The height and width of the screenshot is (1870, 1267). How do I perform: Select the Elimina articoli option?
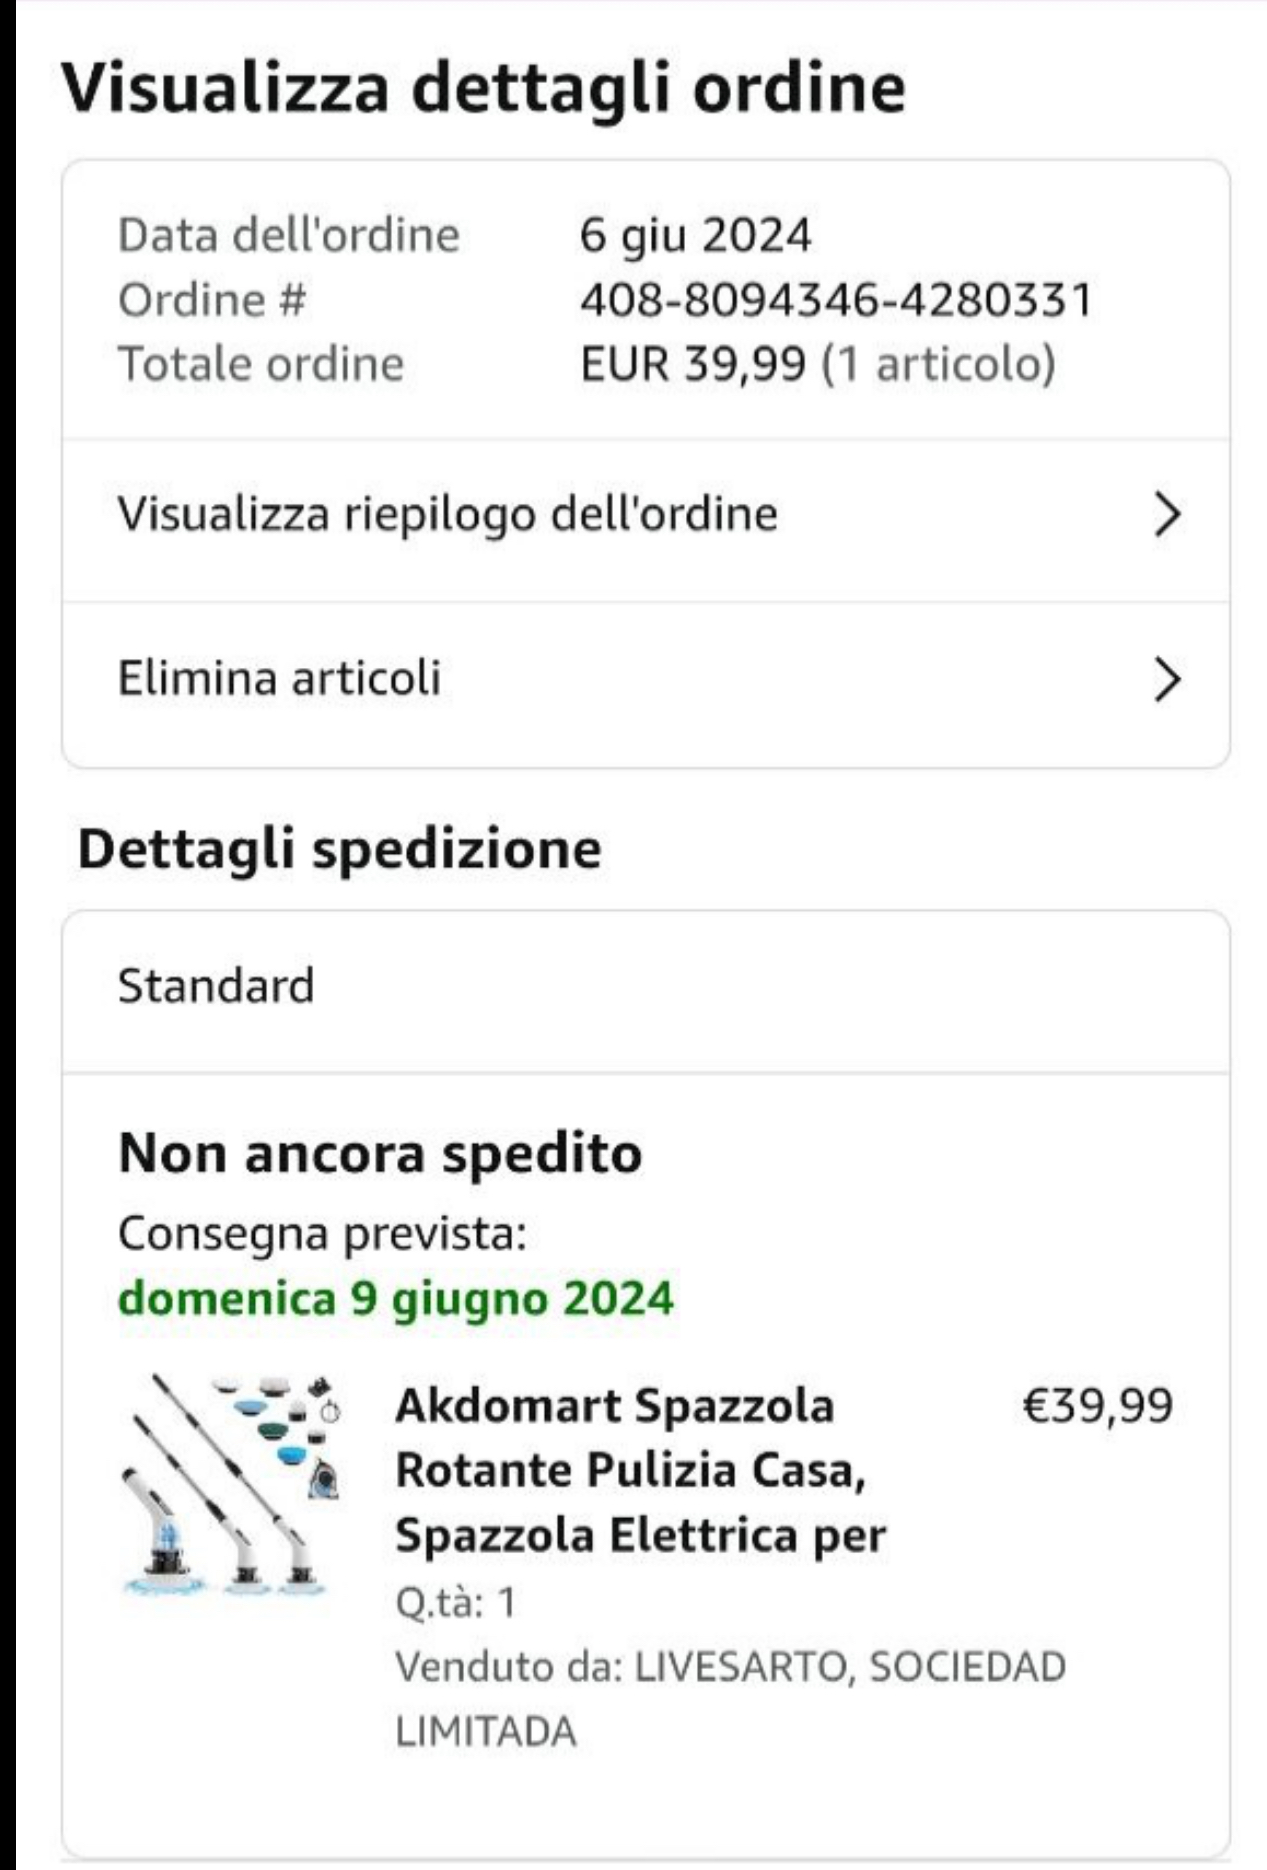pyautogui.click(x=279, y=678)
